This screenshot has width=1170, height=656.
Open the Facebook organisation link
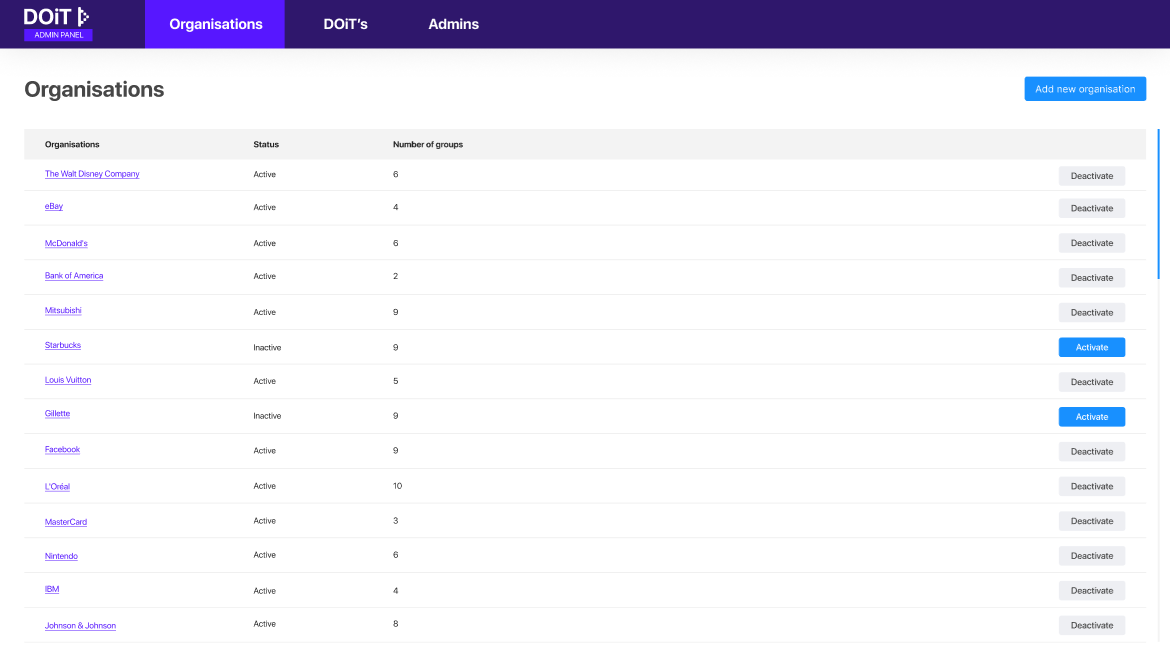coord(62,449)
